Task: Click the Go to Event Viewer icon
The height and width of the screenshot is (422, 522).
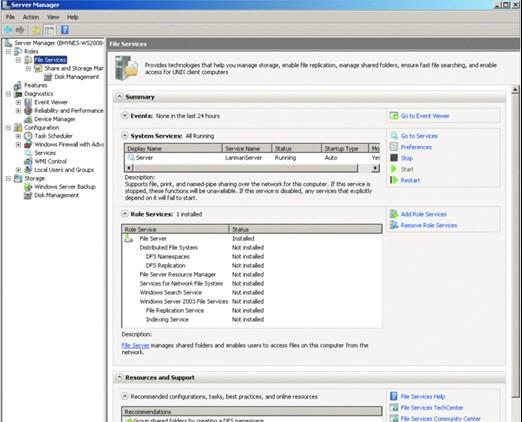Action: pos(394,116)
